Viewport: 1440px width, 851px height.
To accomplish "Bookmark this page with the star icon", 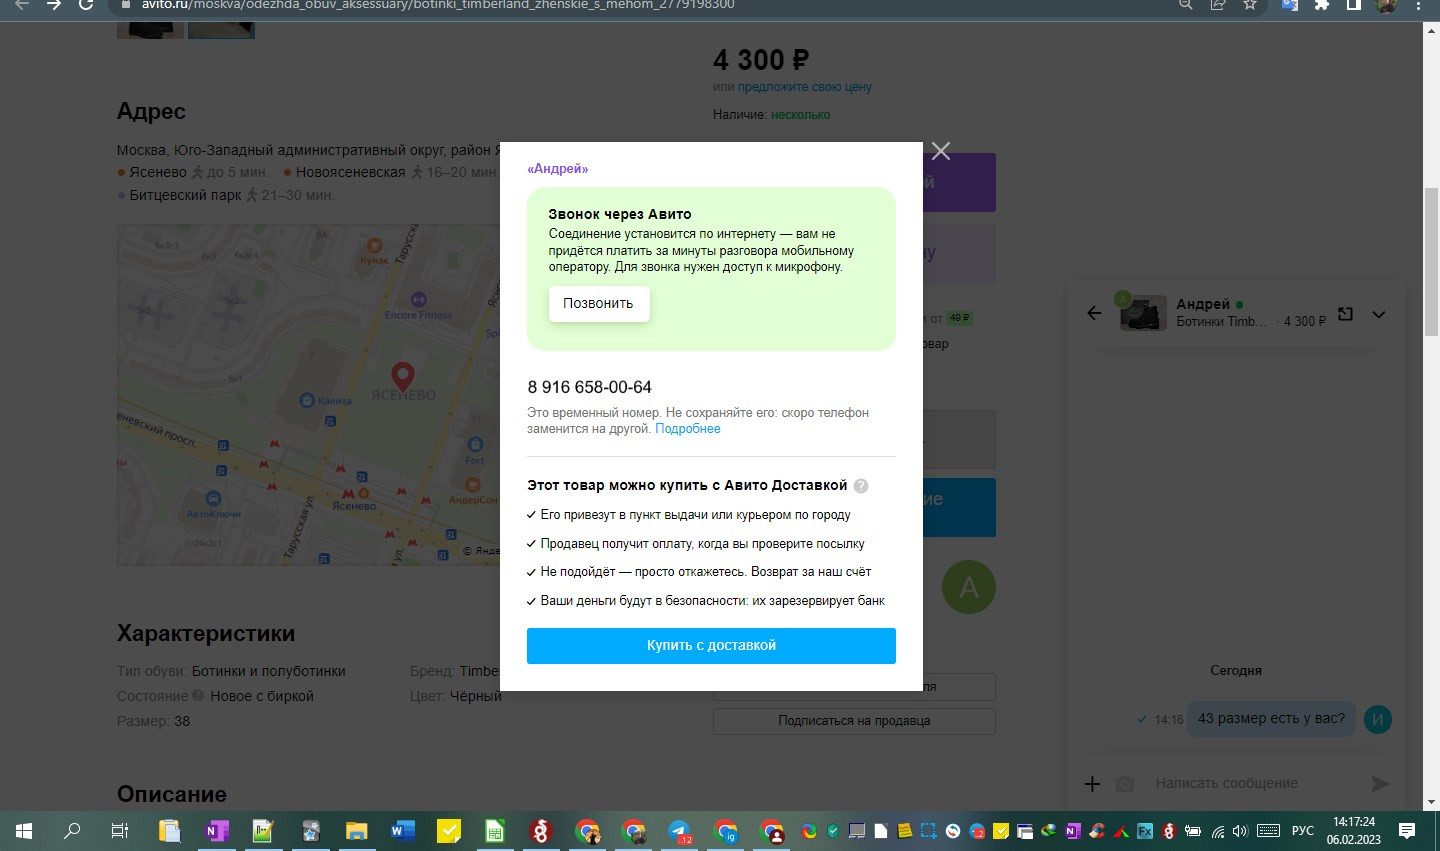I will [1250, 5].
